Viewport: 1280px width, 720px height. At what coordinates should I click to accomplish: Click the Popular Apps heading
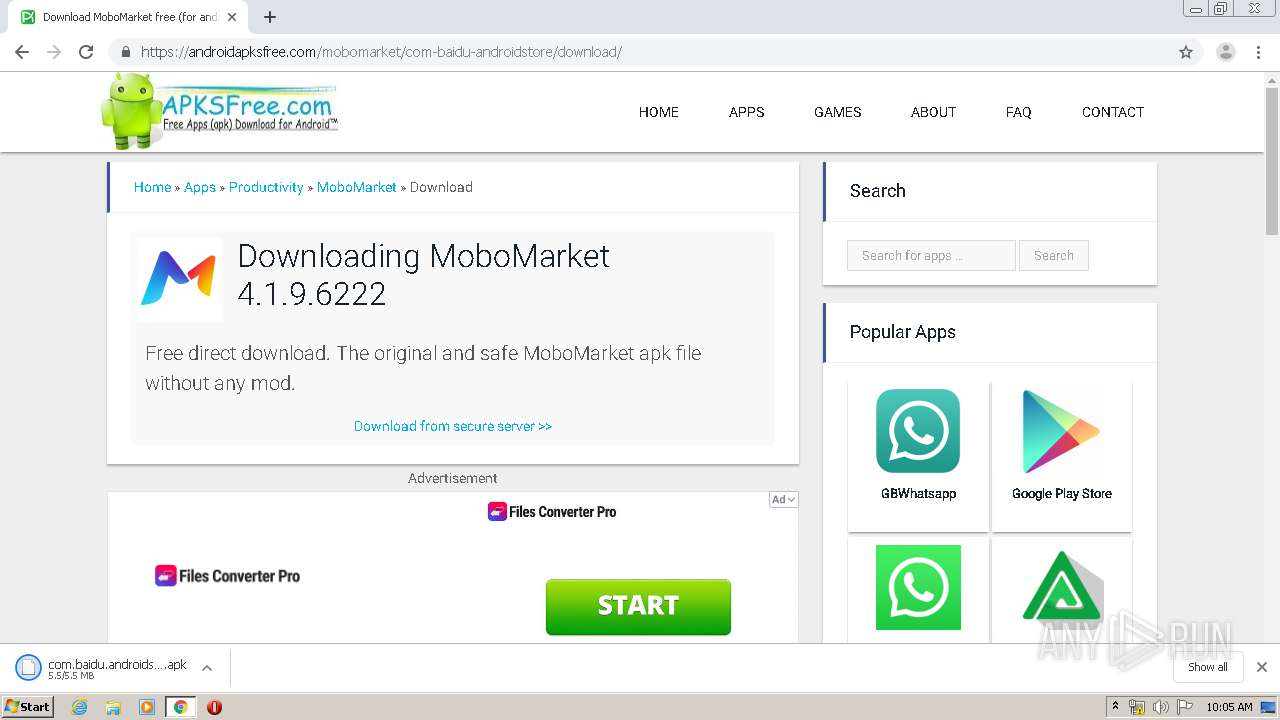pyautogui.click(x=902, y=332)
